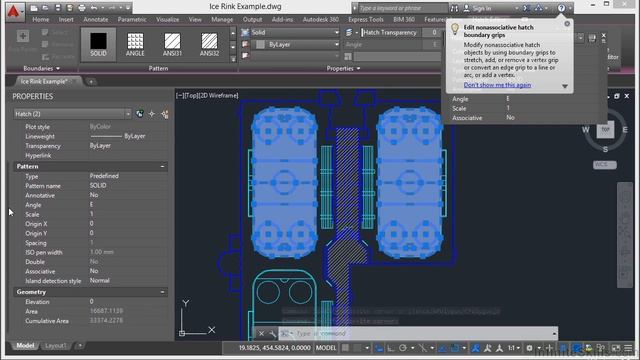
Task: Open the Visualize ribbon tab
Action: tap(167, 19)
